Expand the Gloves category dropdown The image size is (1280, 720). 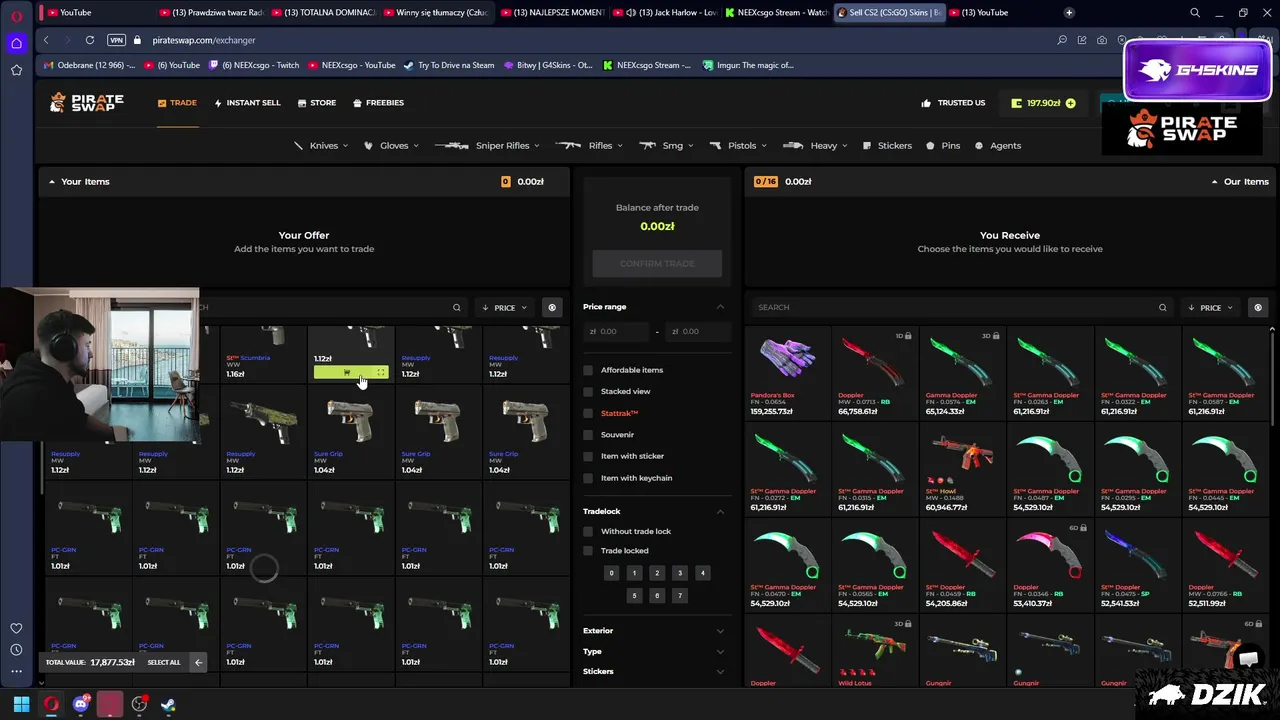391,146
